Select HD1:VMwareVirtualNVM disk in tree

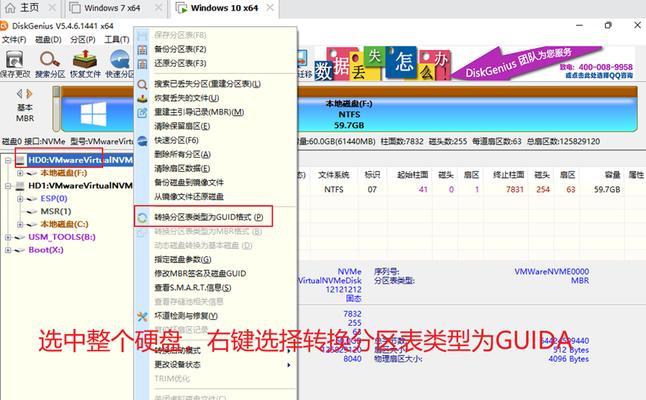pos(80,186)
